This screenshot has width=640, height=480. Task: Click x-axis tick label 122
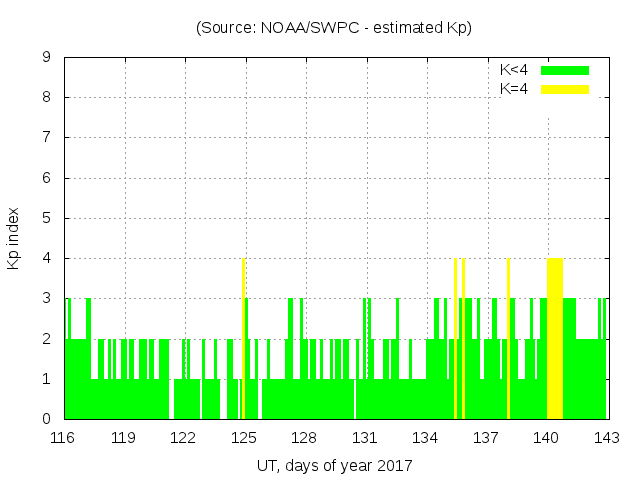184,438
